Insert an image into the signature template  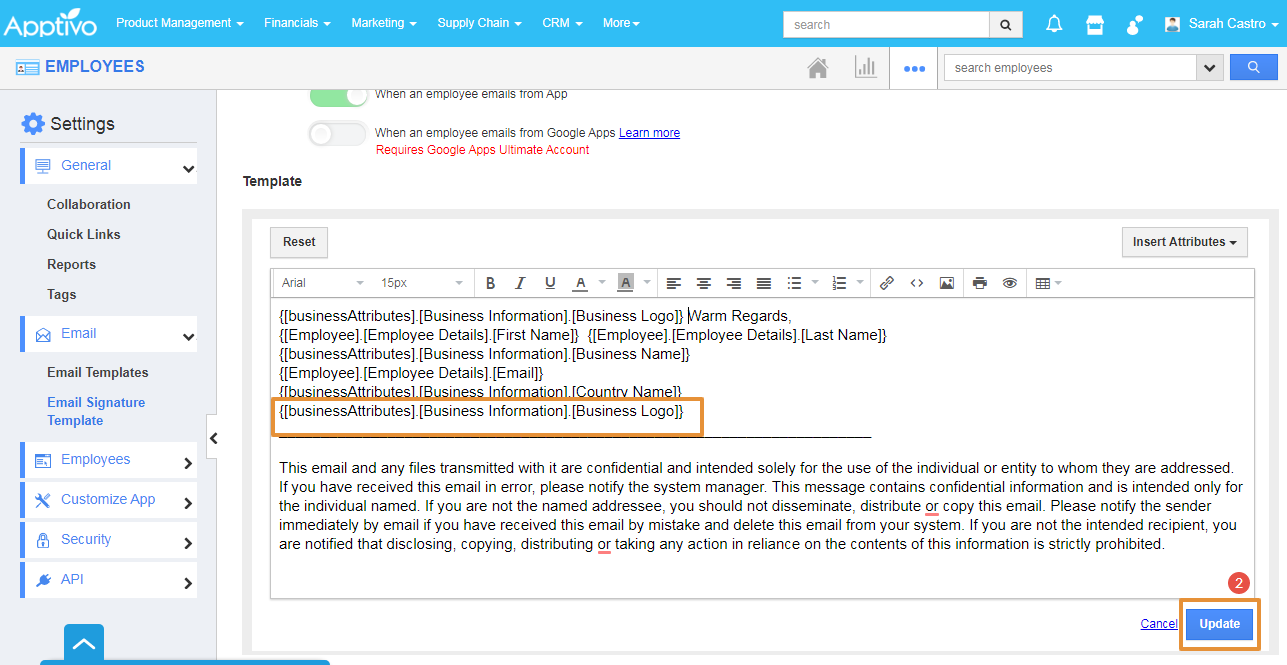[946, 283]
